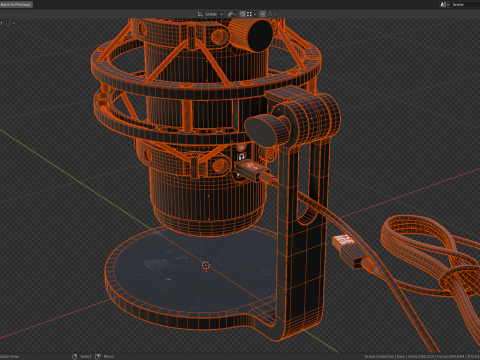Click the Move mouse icon in status bar
This screenshot has height=360, width=480.
(x=98, y=357)
